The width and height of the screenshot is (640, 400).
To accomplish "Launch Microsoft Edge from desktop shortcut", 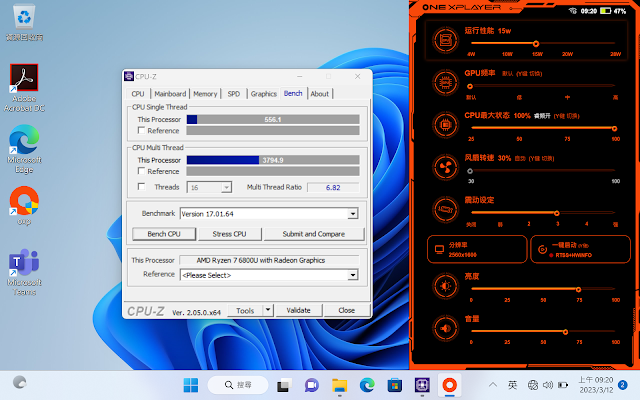I will point(24,149).
